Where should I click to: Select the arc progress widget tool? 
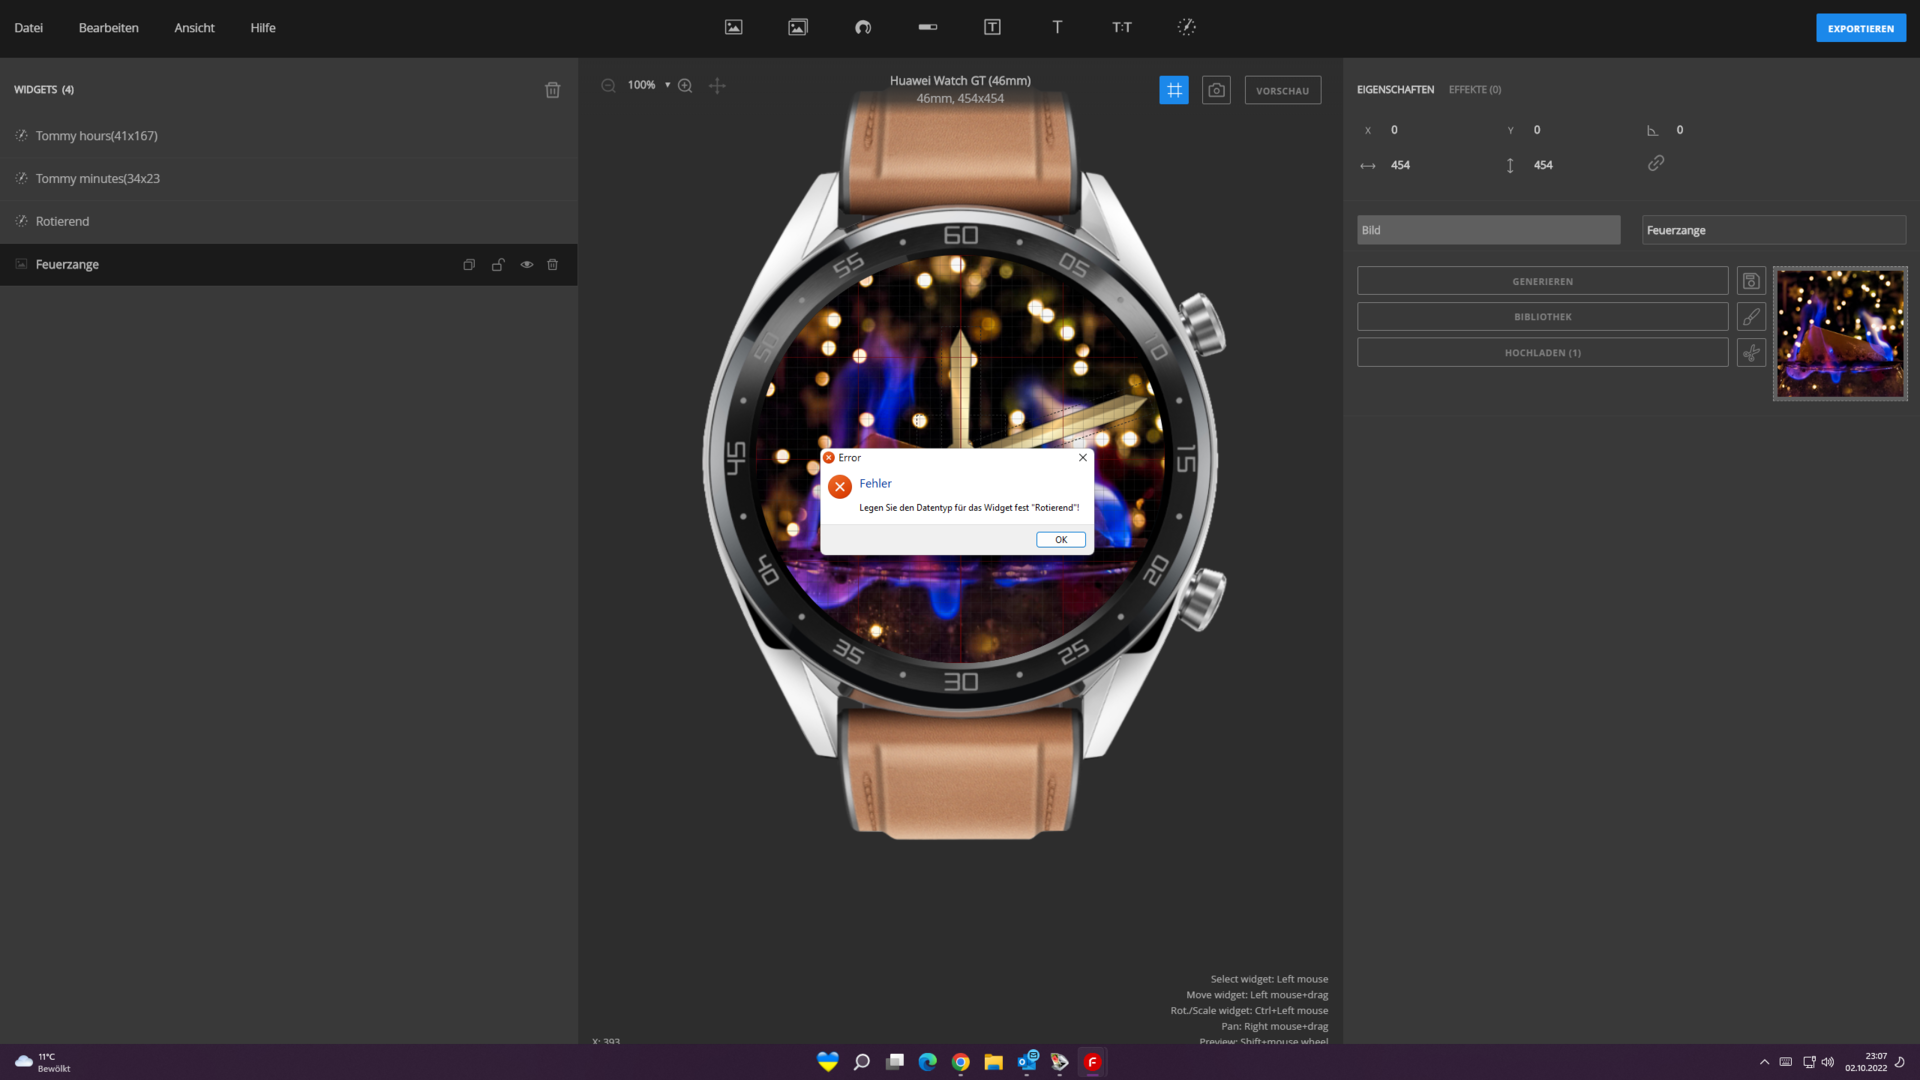(x=863, y=27)
